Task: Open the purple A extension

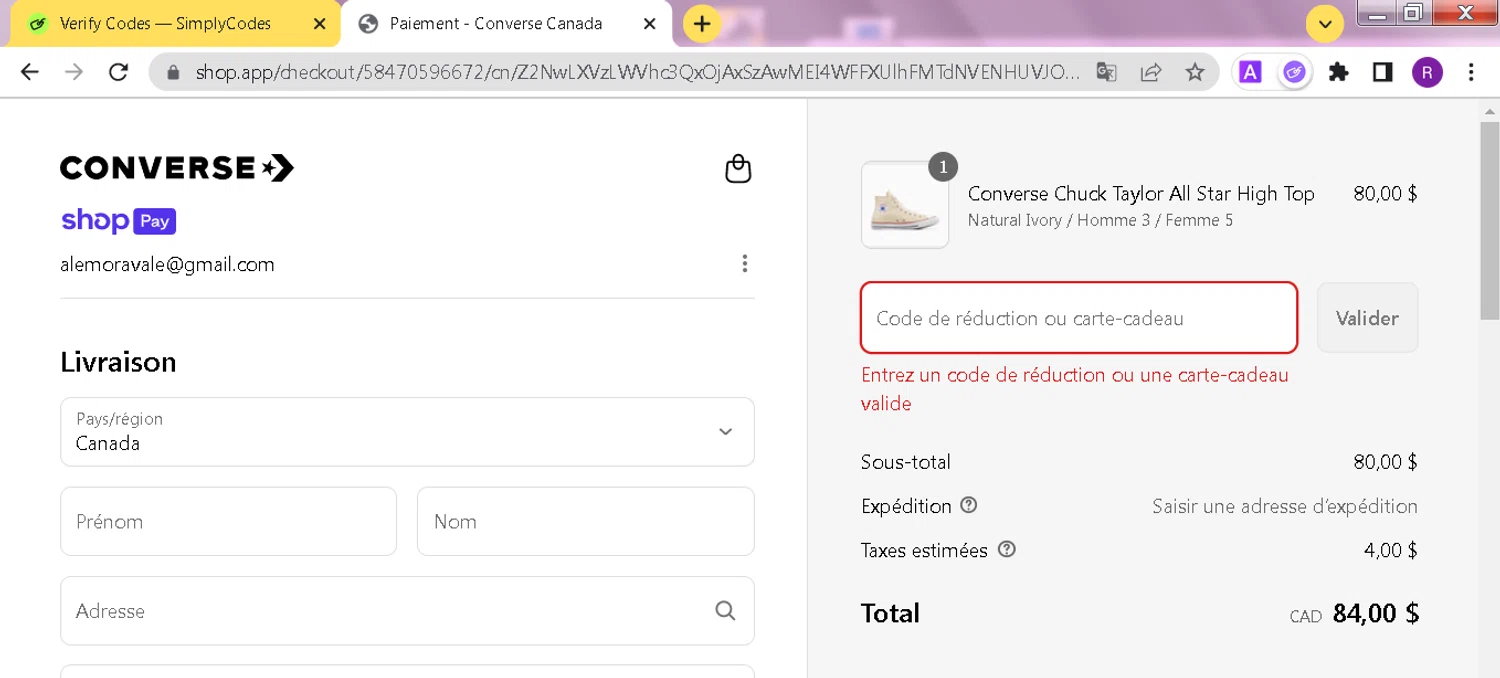Action: pyautogui.click(x=1250, y=72)
